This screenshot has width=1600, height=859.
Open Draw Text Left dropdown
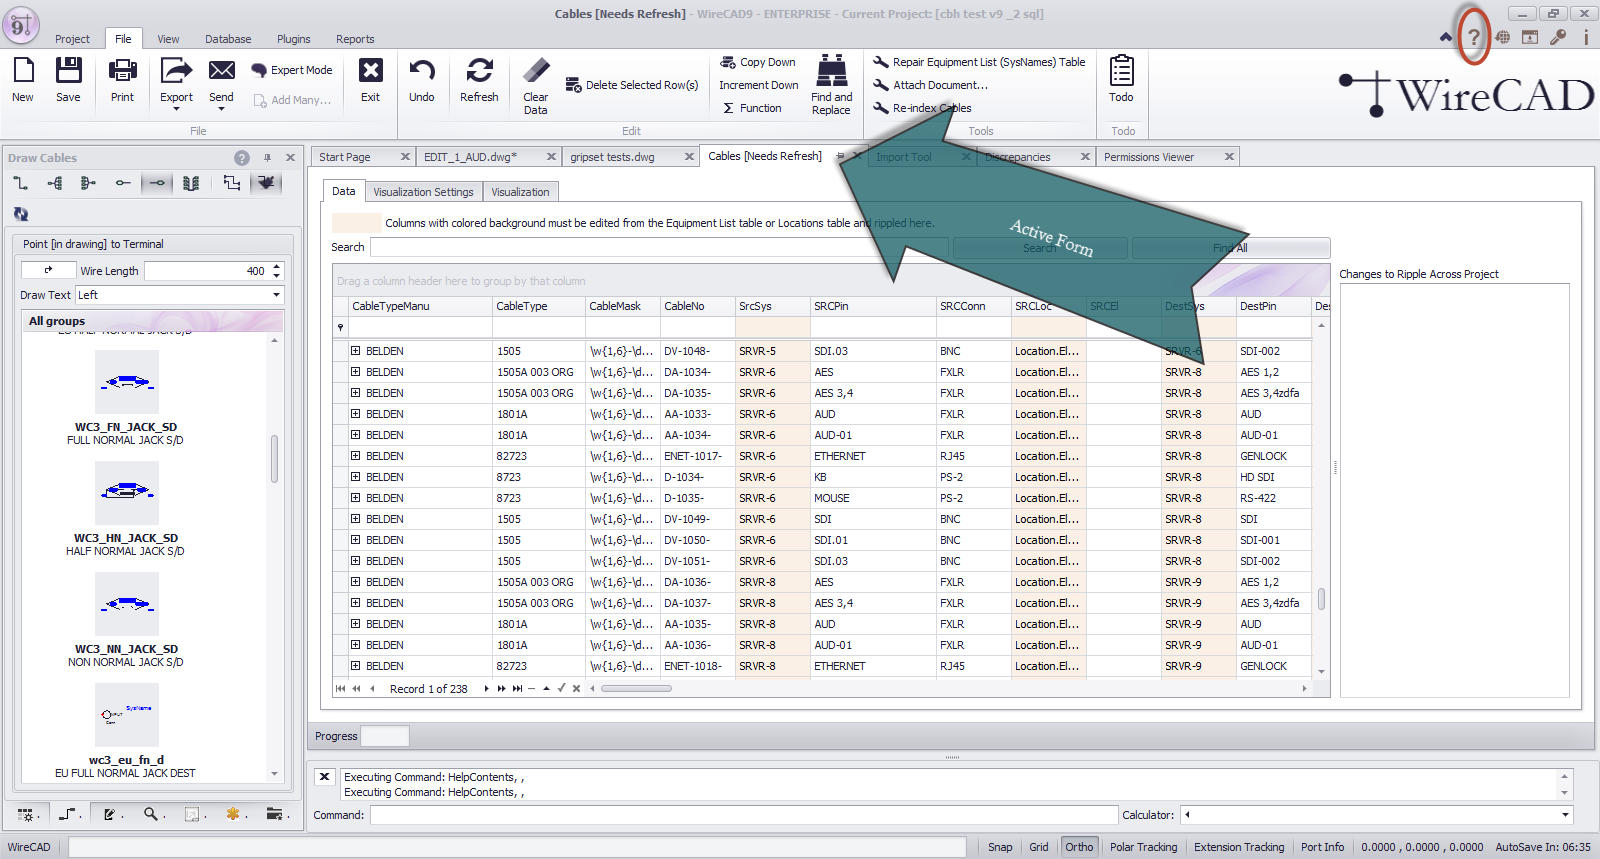point(276,295)
